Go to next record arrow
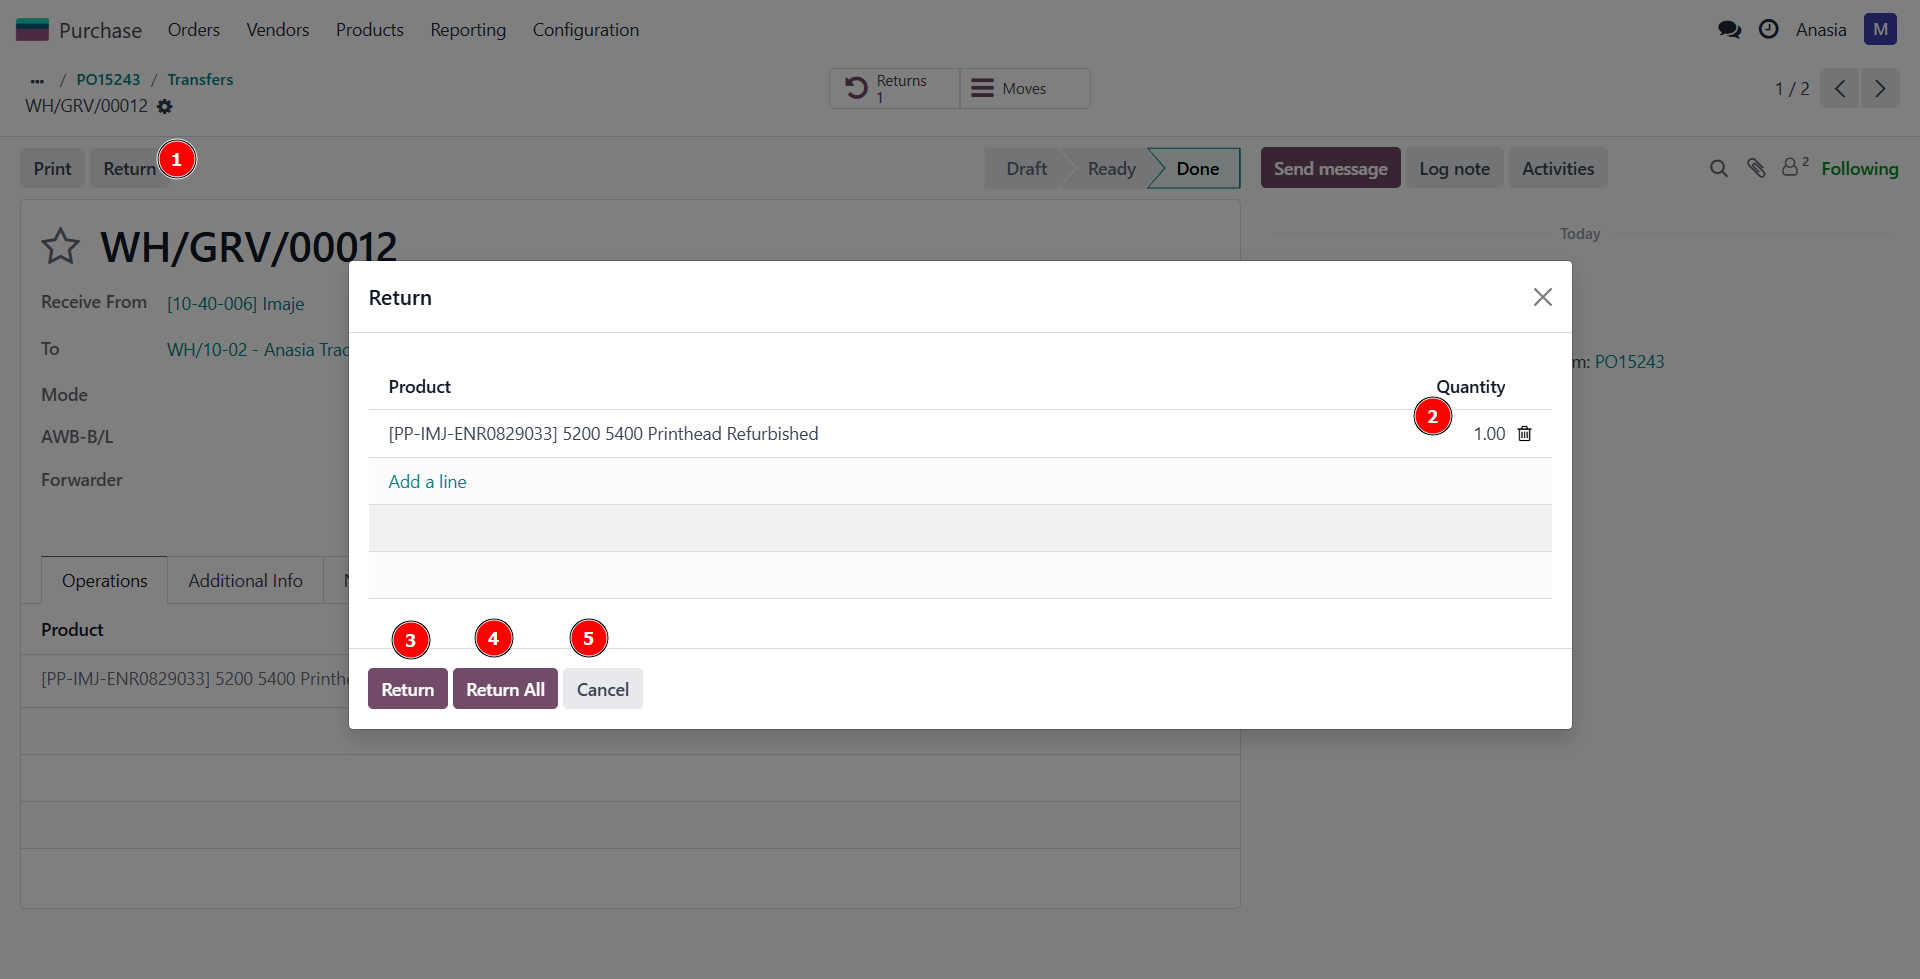 (1880, 89)
